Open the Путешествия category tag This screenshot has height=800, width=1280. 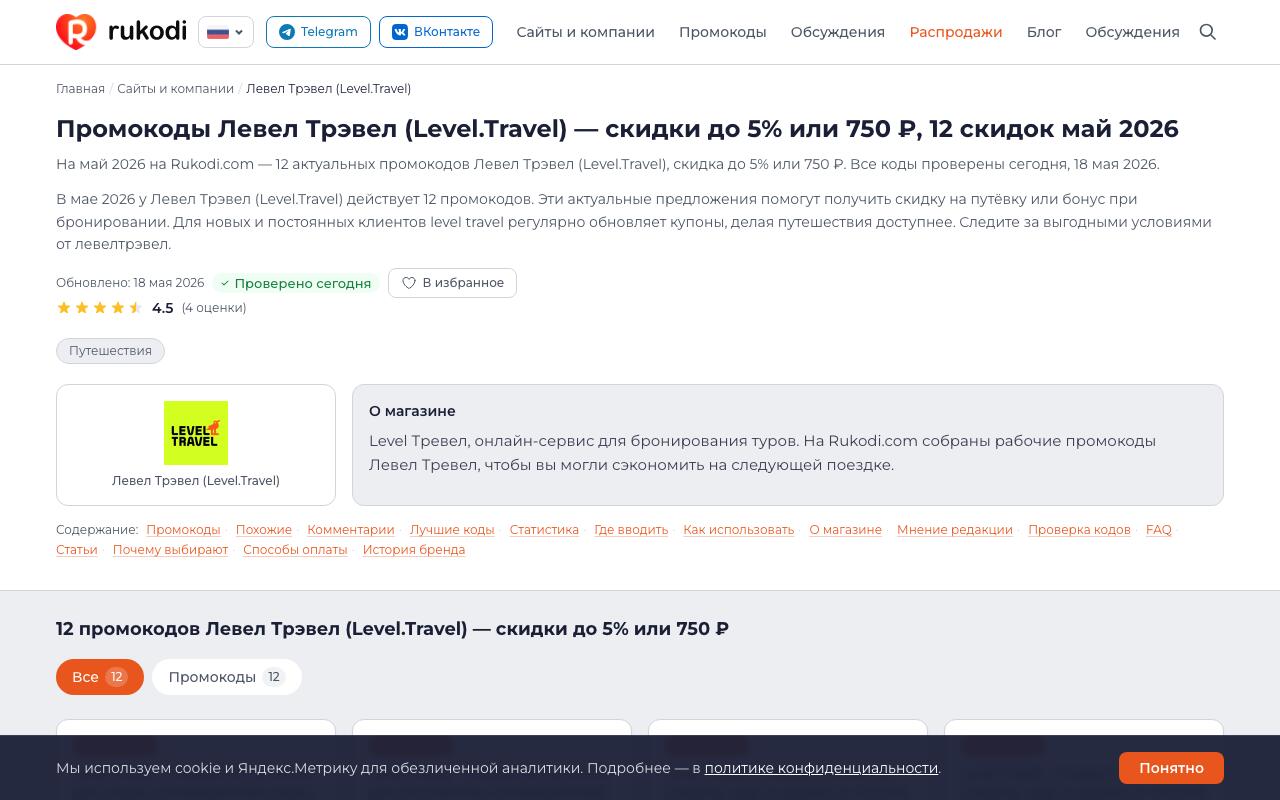coord(110,351)
